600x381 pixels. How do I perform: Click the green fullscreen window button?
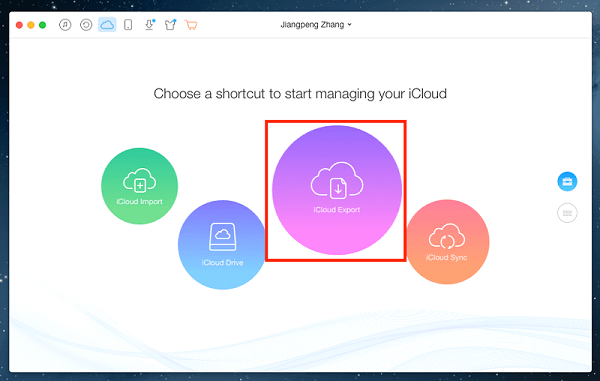pos(42,25)
